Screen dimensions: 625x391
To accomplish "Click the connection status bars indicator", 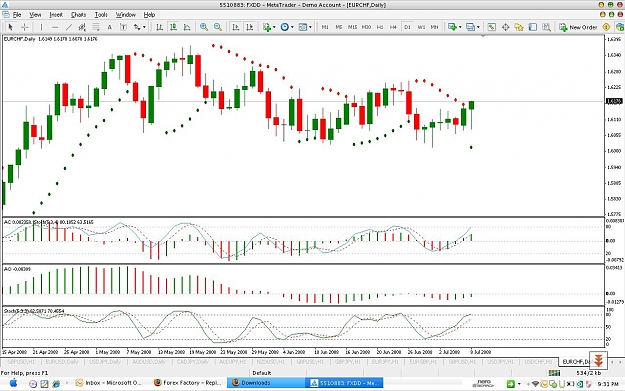I will click(554, 373).
